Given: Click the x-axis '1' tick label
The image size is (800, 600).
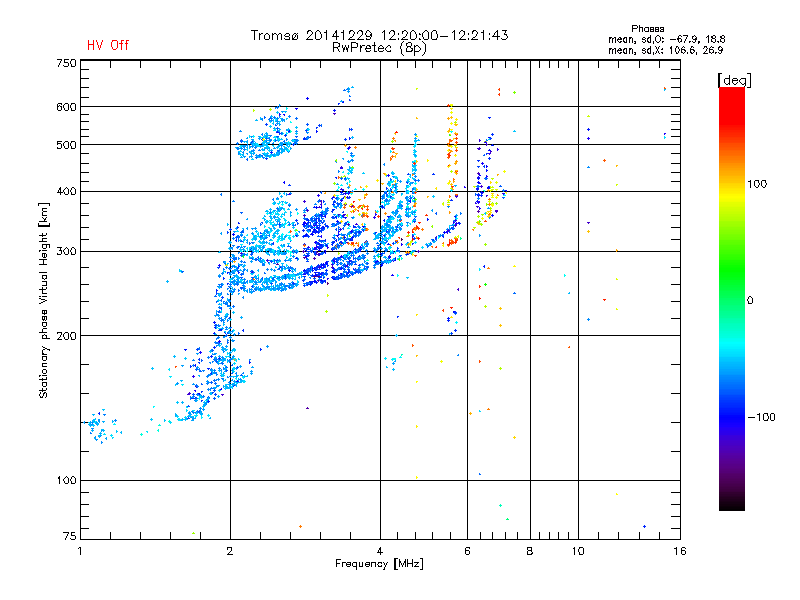Looking at the screenshot, I should click(x=80, y=551).
